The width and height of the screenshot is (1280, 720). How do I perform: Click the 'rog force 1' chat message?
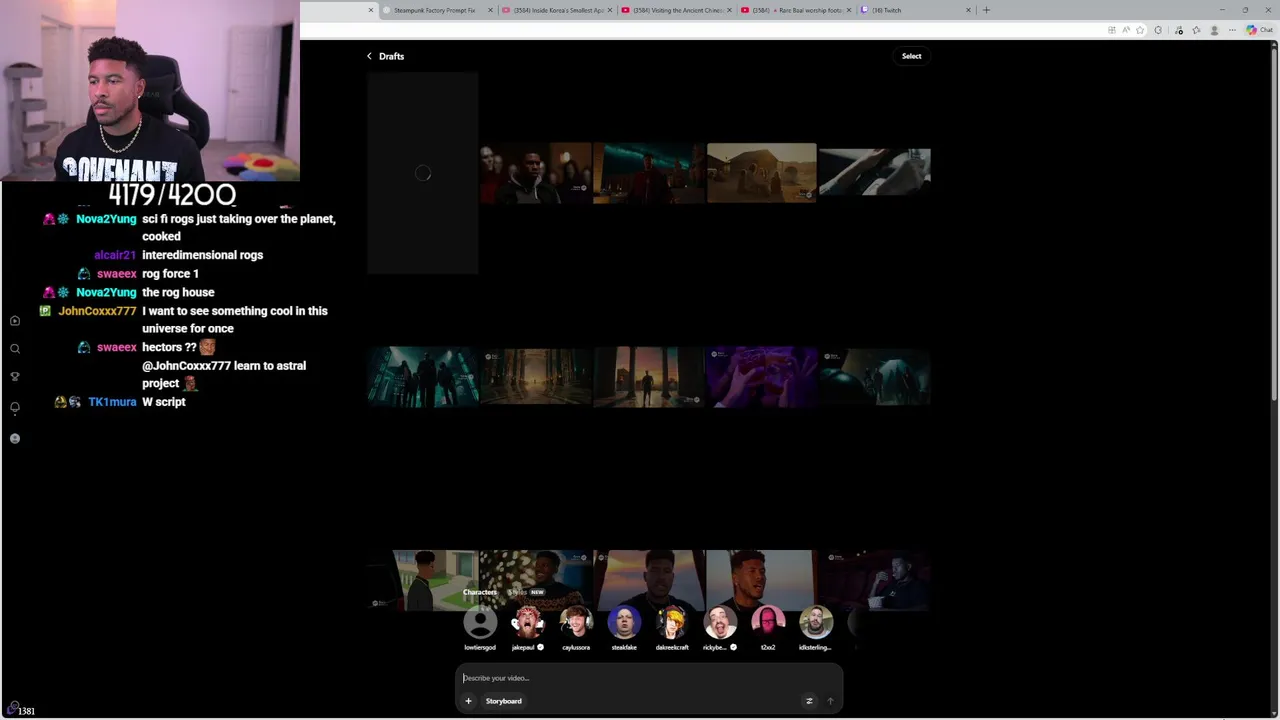[x=170, y=274]
